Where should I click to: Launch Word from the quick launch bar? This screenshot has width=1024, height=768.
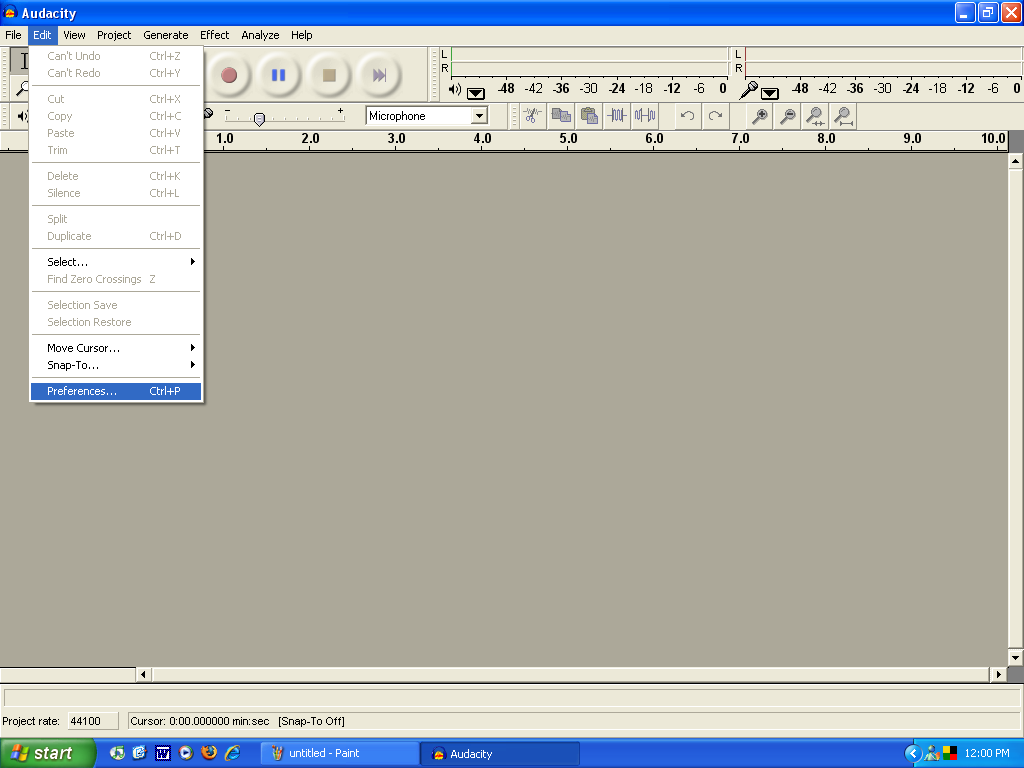click(x=163, y=753)
